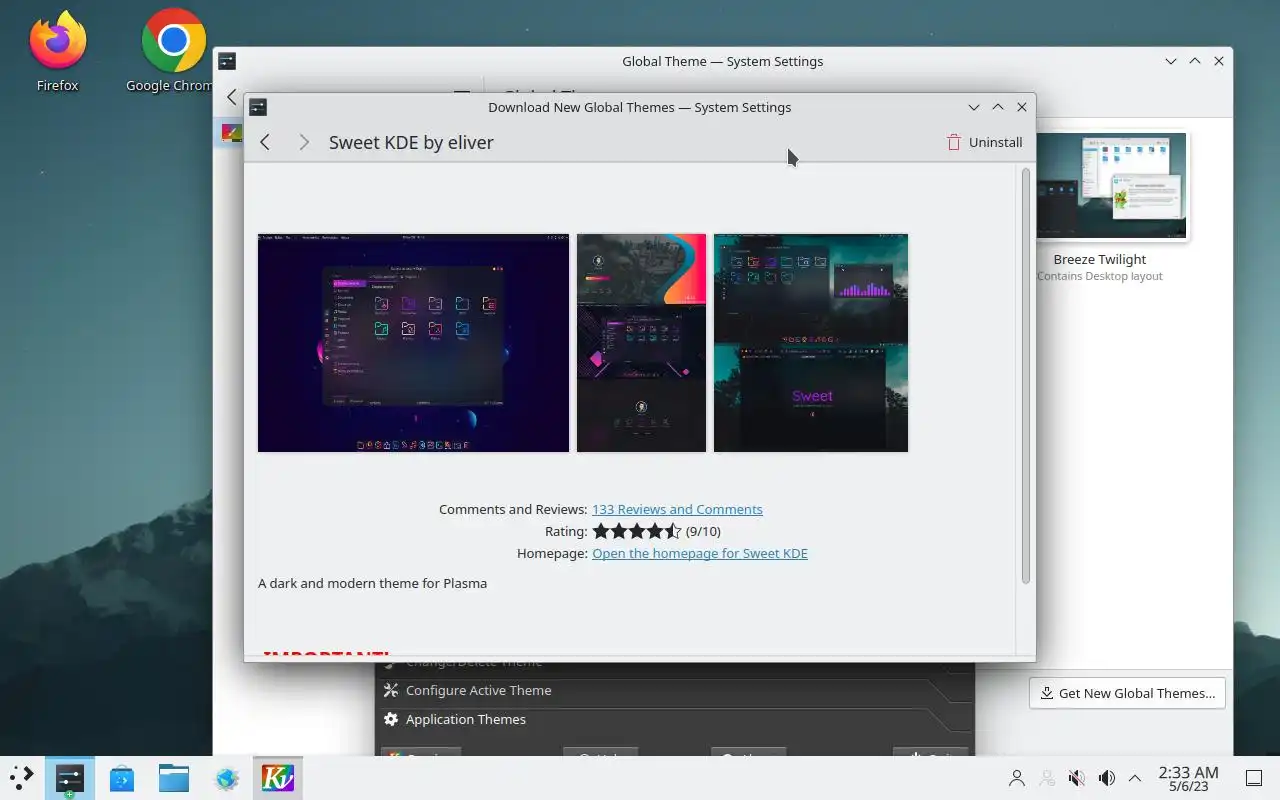The image size is (1280, 800).
Task: Open the KDE application launcher
Action: coord(21,777)
